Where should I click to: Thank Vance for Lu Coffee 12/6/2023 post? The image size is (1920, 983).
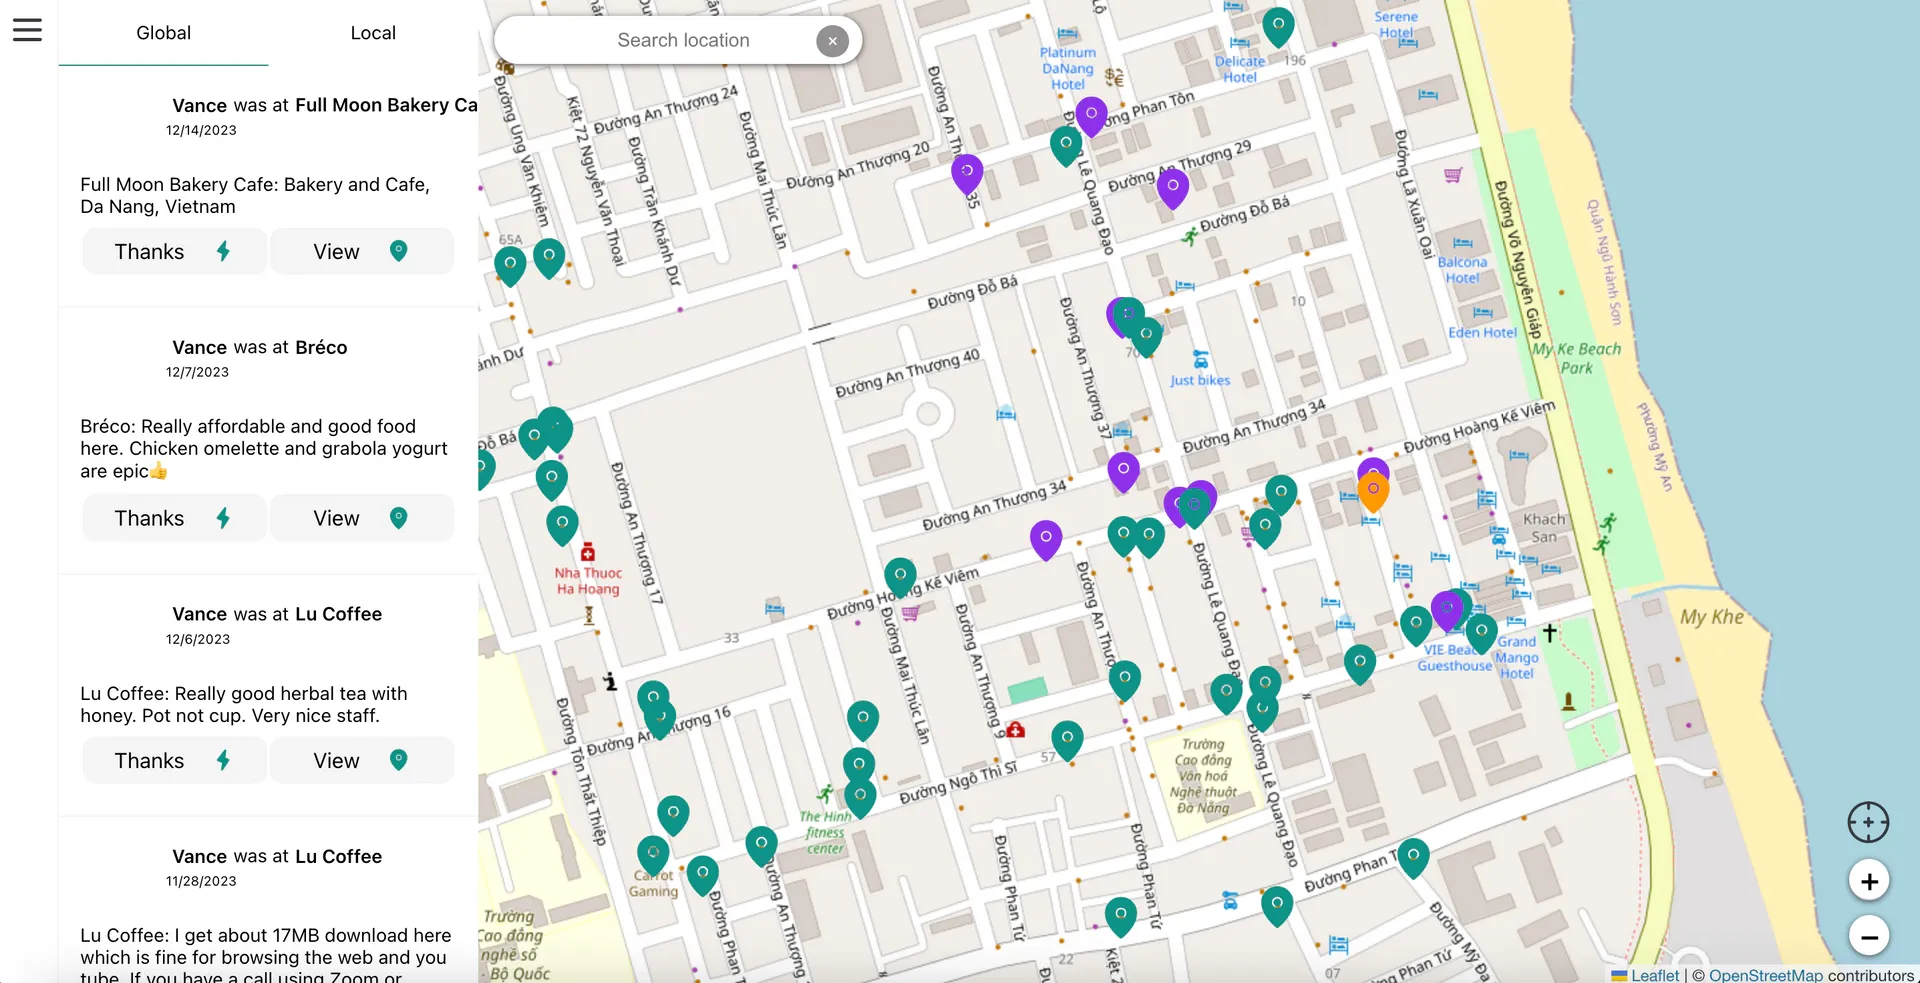[x=174, y=760]
